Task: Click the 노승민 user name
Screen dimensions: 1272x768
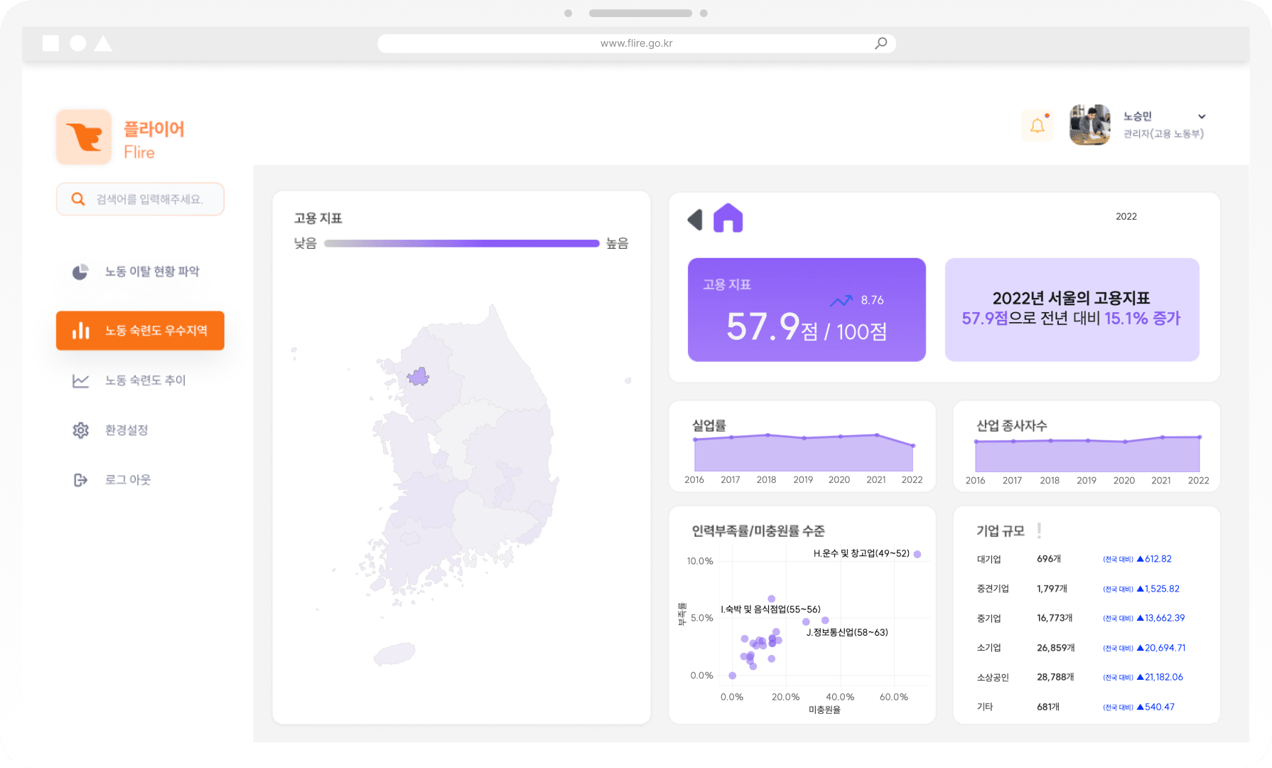Action: (1138, 116)
